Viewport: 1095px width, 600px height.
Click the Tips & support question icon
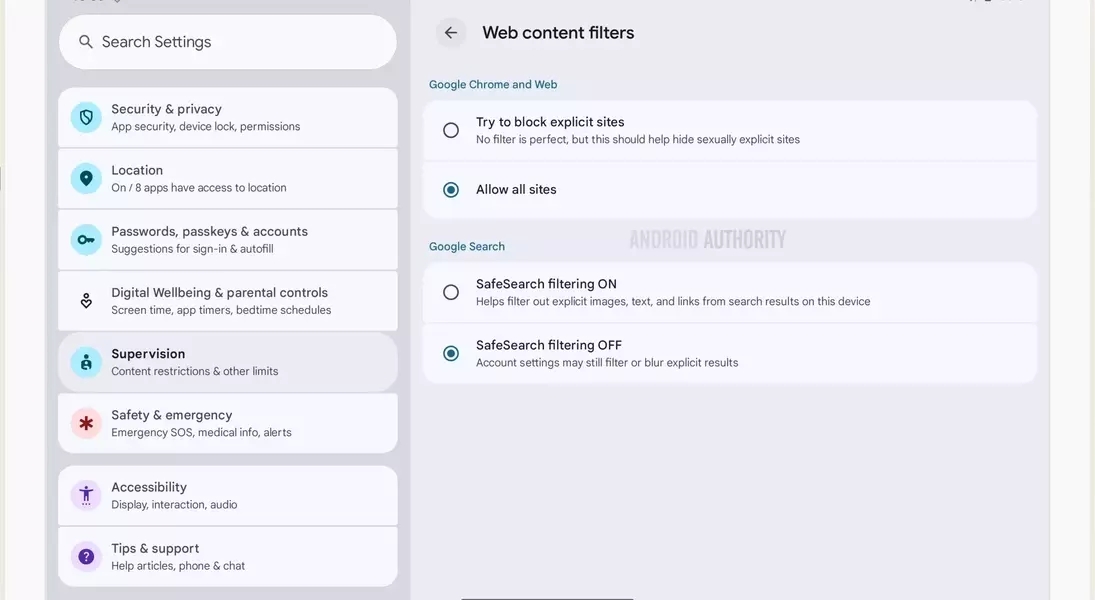pyautogui.click(x=86, y=557)
